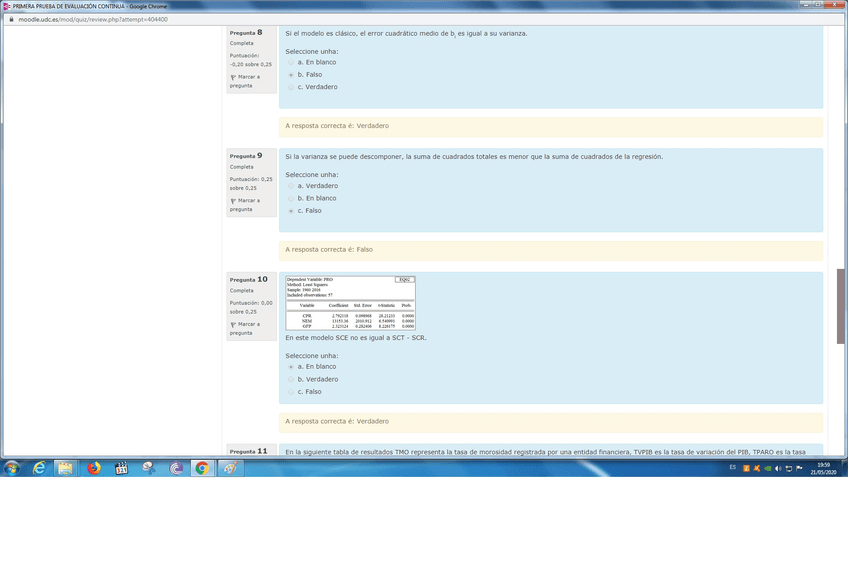Launch Internet Explorer from taskbar
848x566 pixels.
39,468
